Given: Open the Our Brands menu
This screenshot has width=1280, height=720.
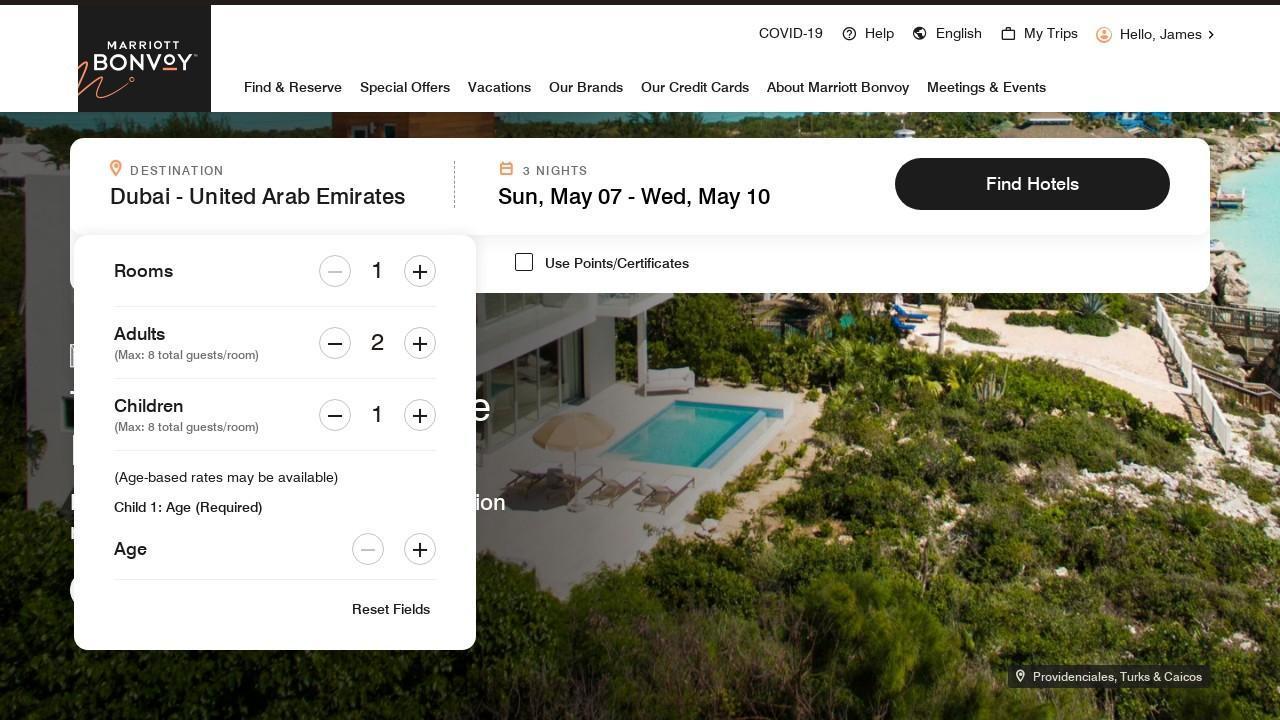Looking at the screenshot, I should click(x=586, y=87).
